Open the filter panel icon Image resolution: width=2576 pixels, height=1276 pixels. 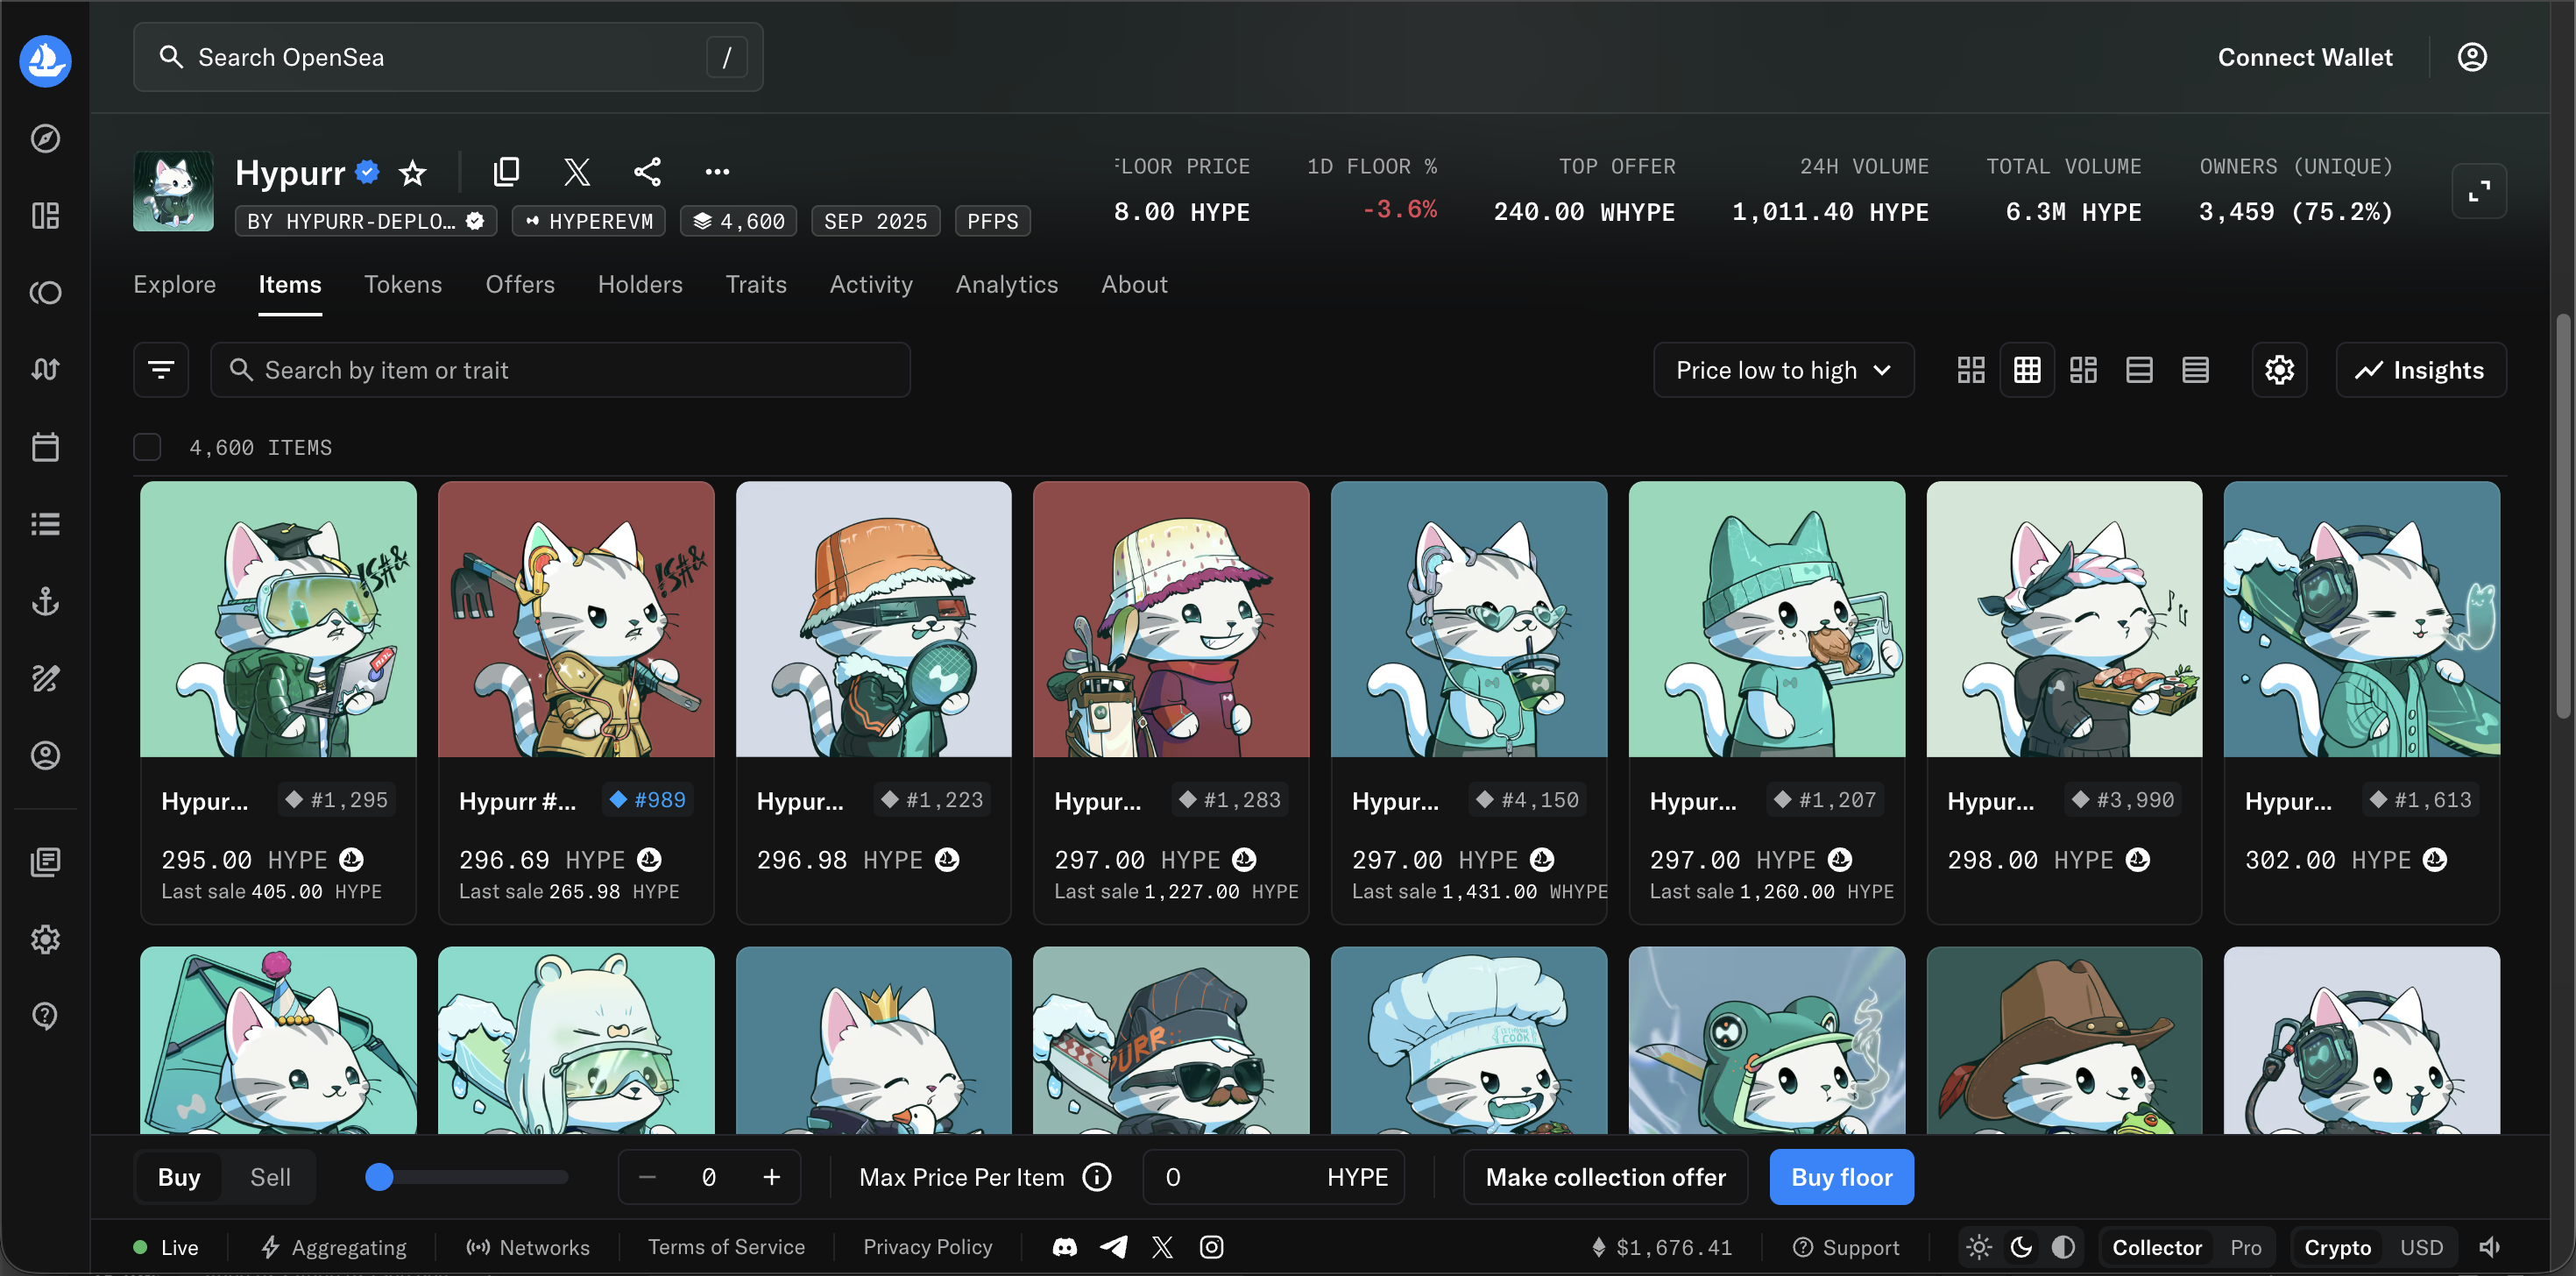click(161, 370)
